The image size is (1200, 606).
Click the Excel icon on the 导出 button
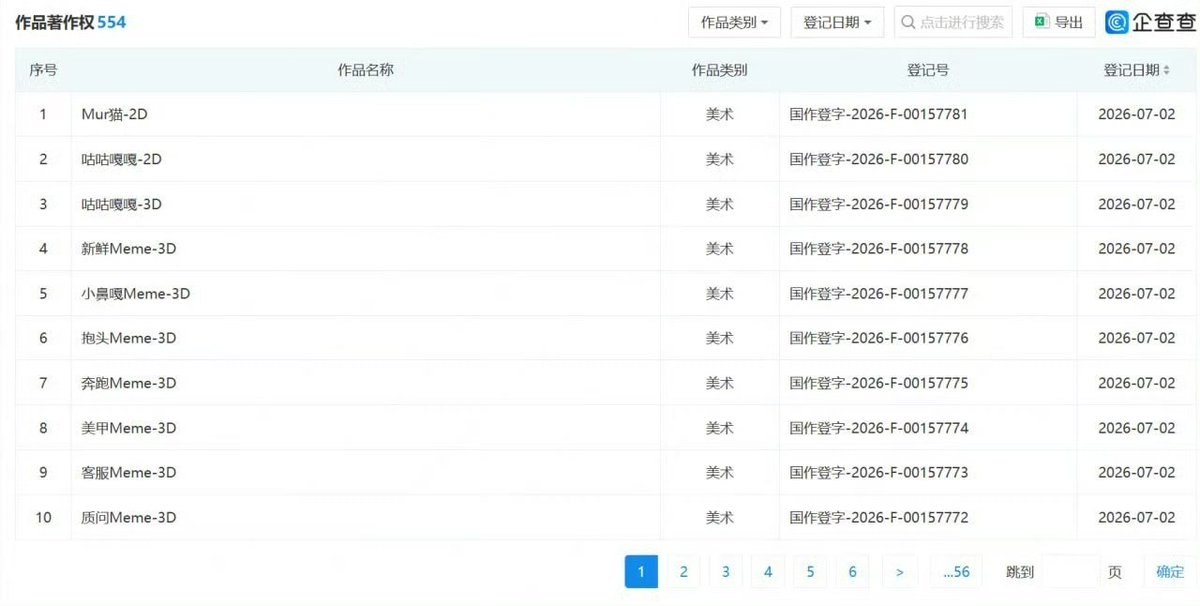1041,22
